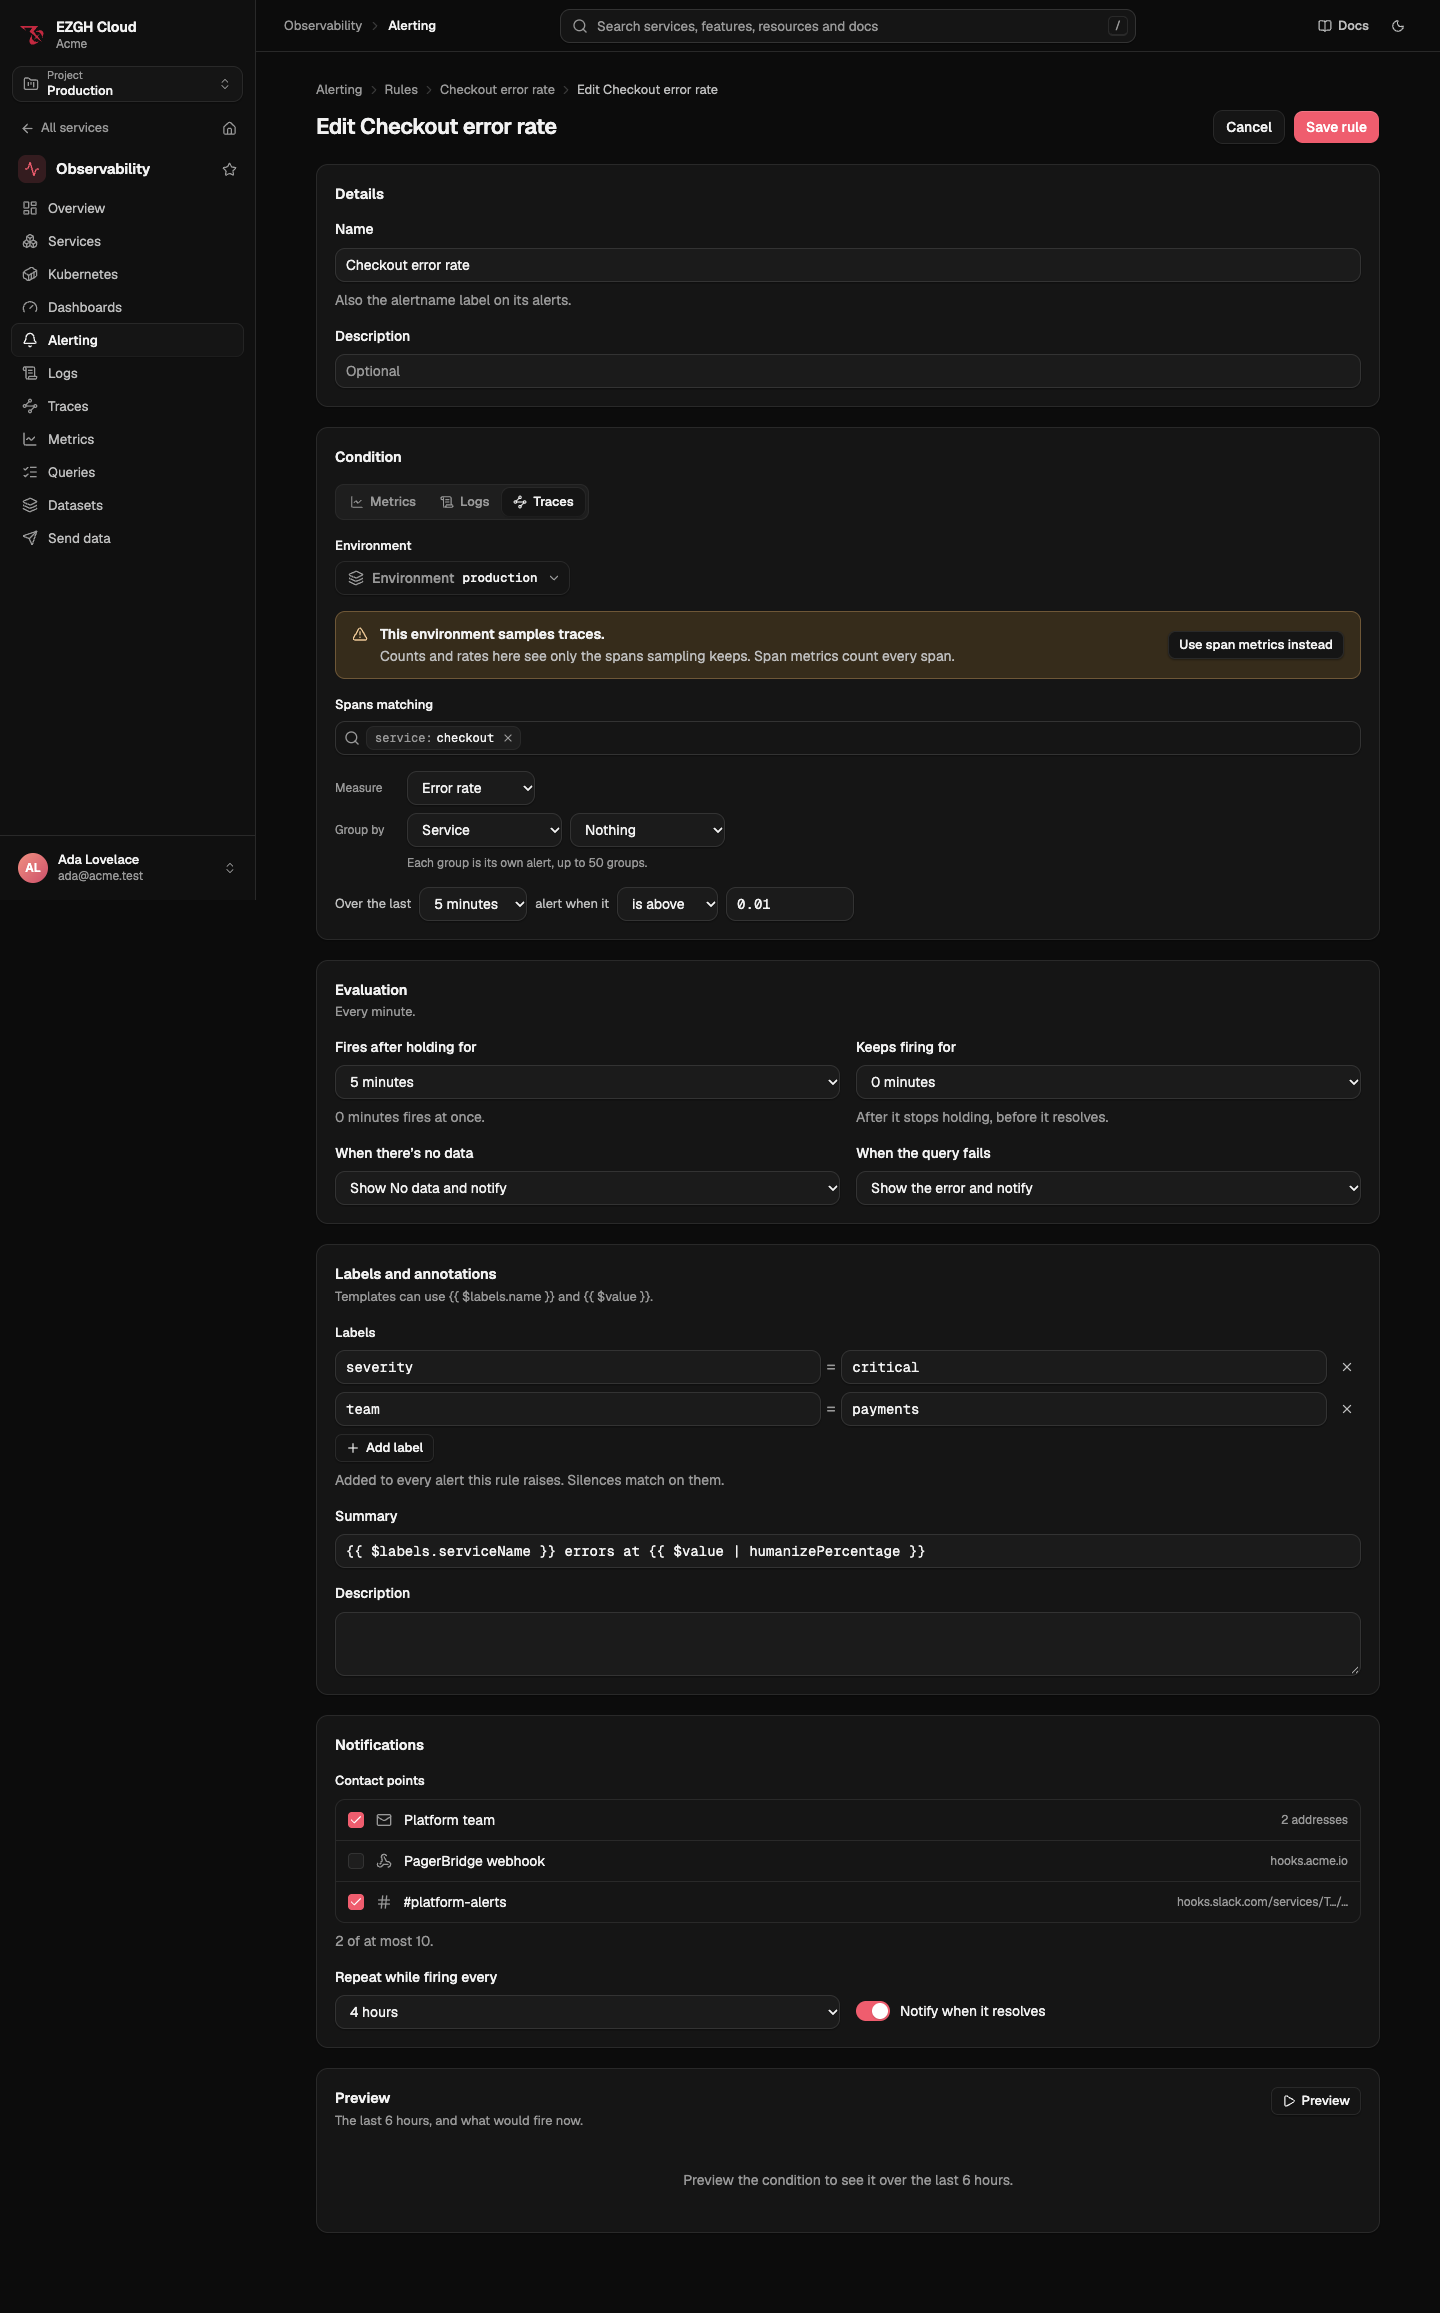
Task: Open the Measure Error rate dropdown
Action: coord(471,788)
